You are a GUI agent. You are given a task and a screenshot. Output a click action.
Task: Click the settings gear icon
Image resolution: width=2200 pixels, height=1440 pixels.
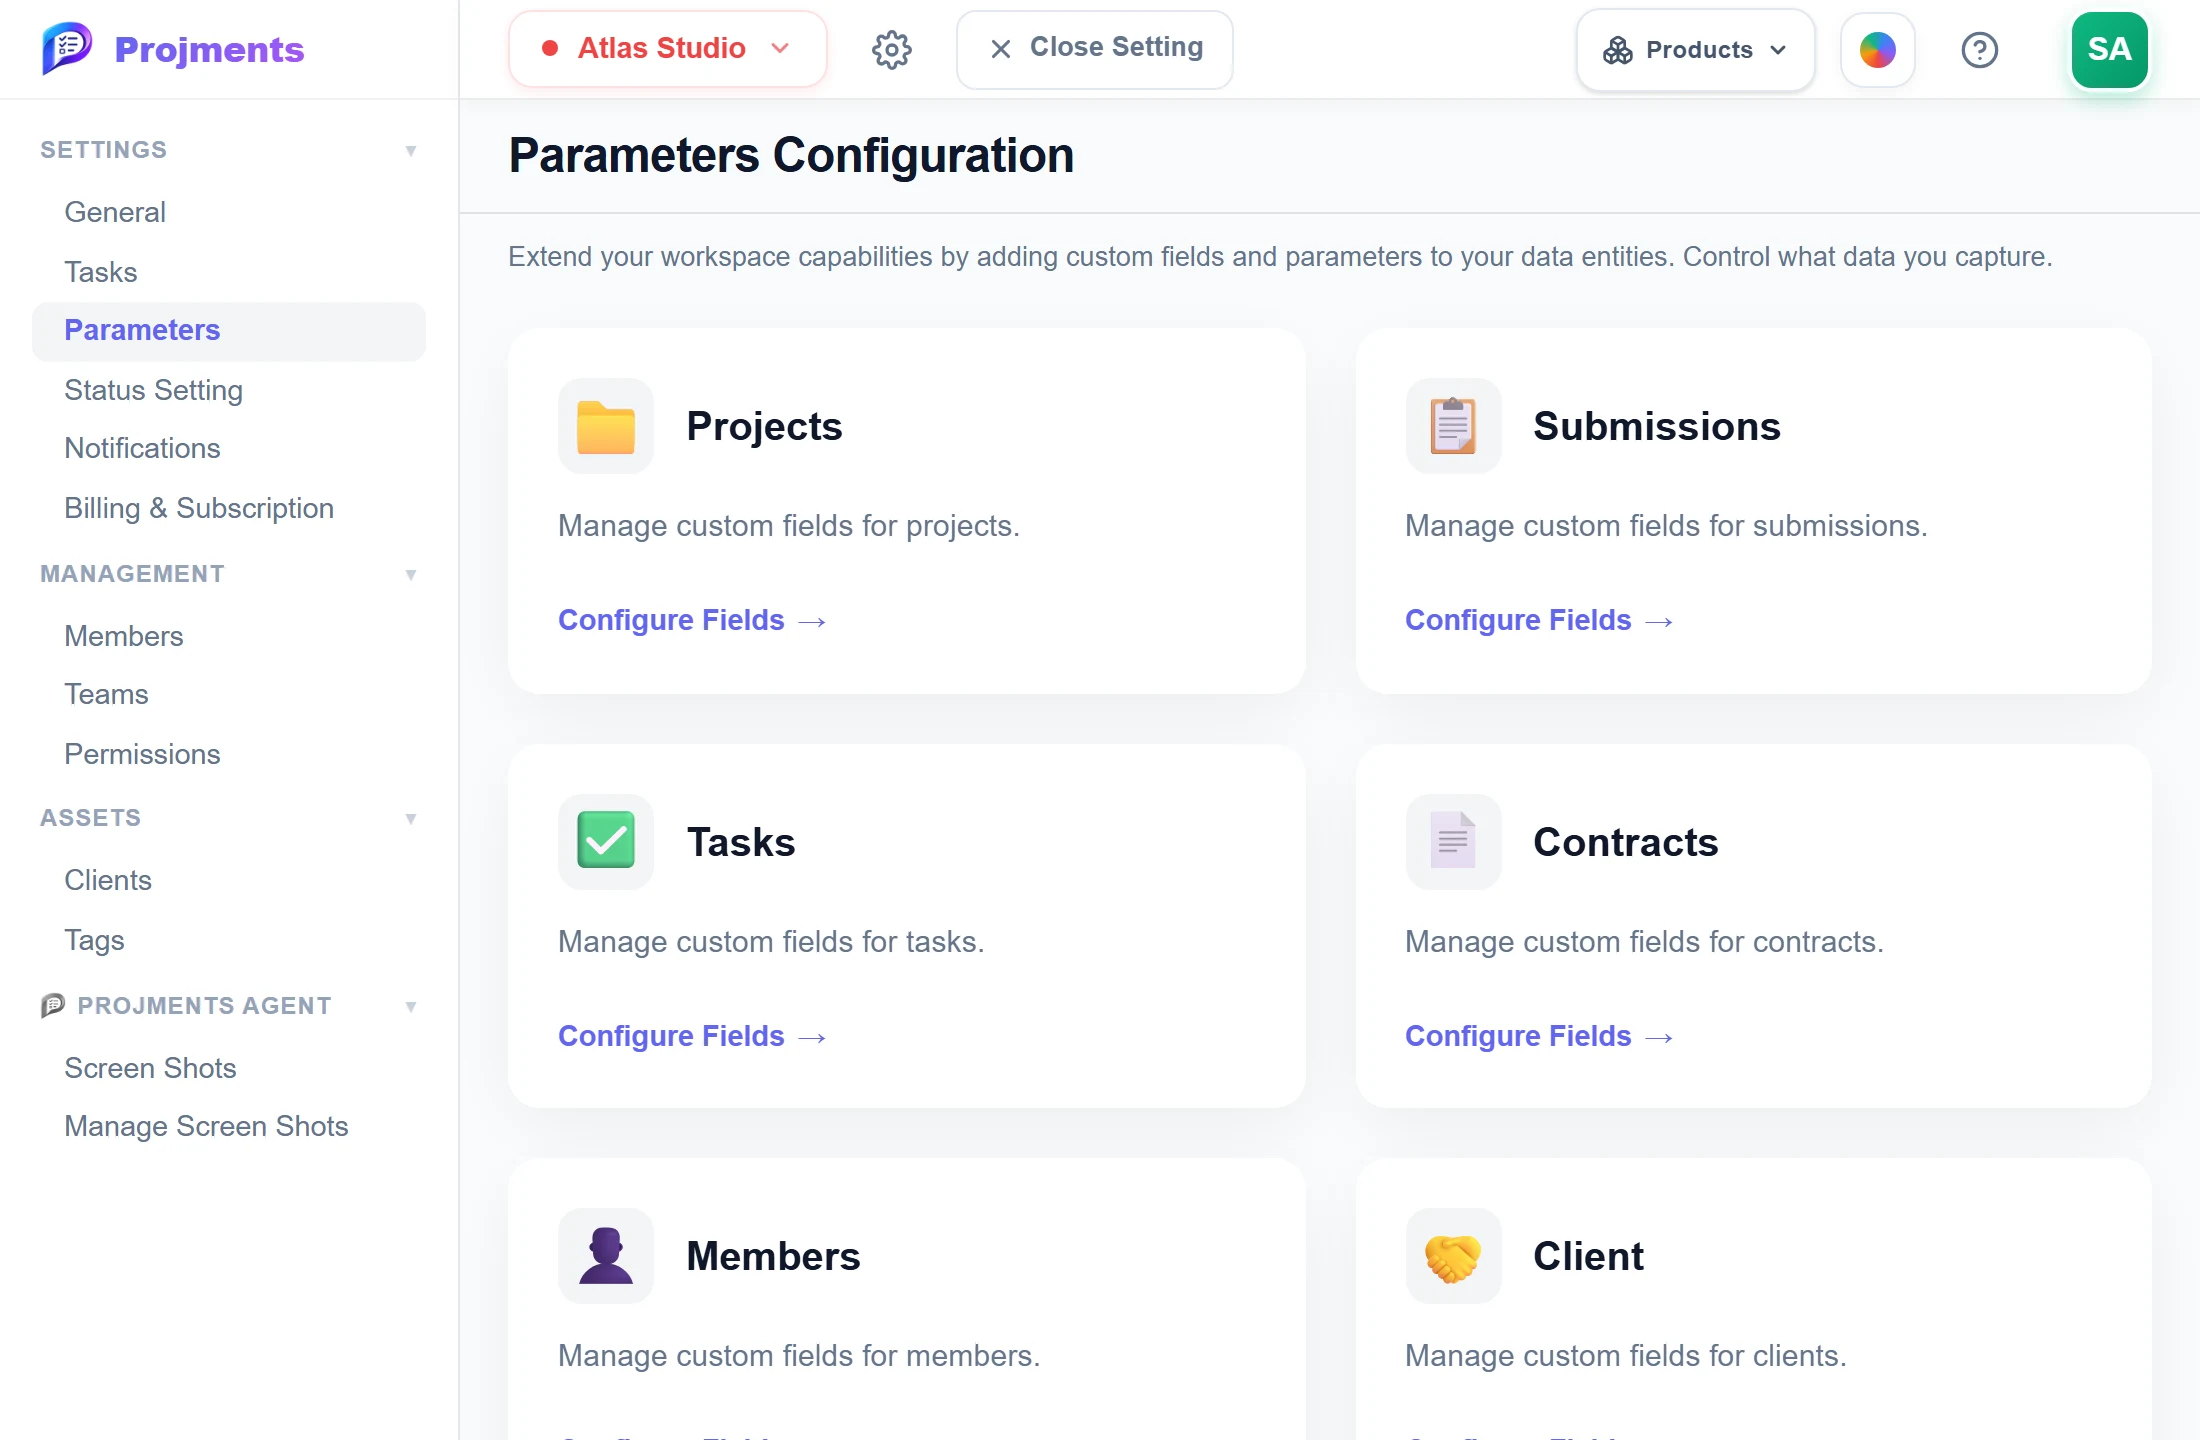point(891,49)
